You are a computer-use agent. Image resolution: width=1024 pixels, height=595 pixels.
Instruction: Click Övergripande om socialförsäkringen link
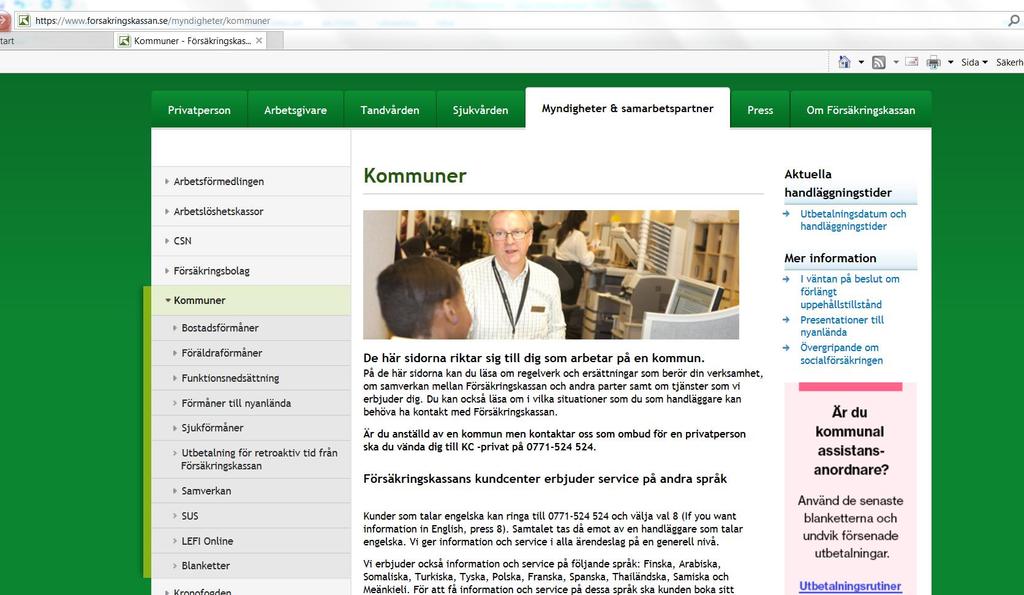tap(841, 354)
